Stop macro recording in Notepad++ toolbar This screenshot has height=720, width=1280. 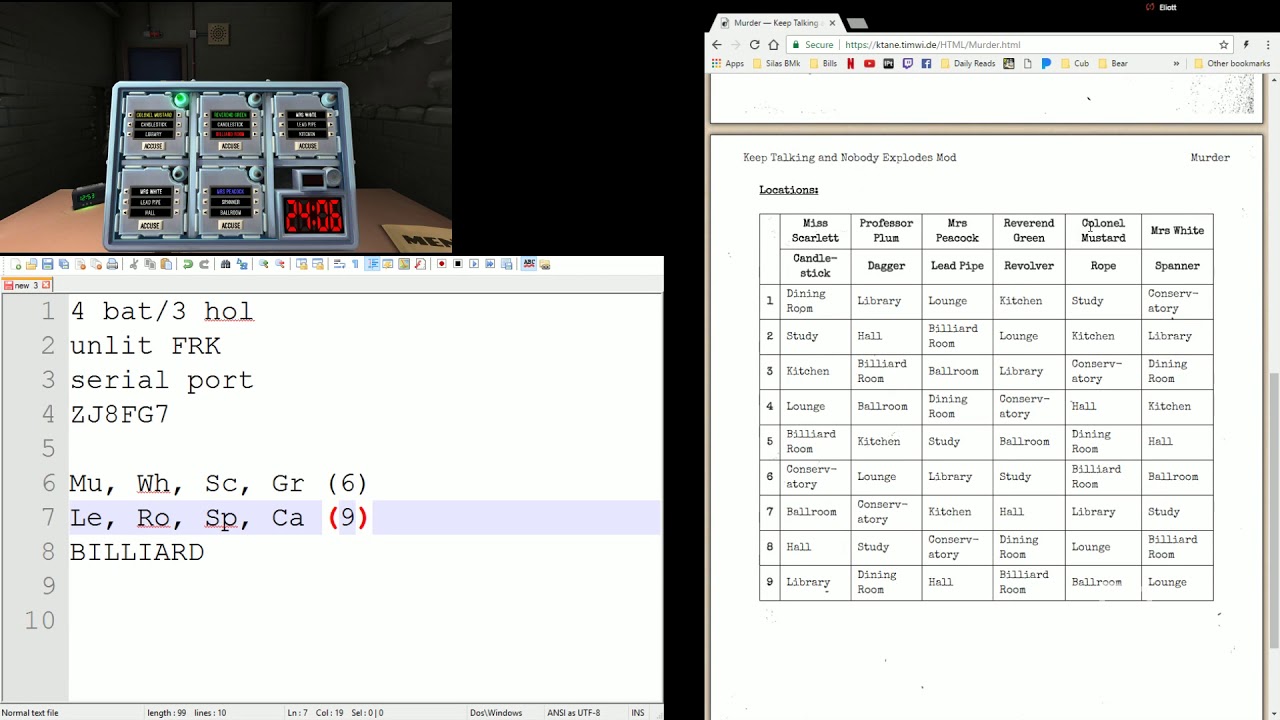(458, 264)
